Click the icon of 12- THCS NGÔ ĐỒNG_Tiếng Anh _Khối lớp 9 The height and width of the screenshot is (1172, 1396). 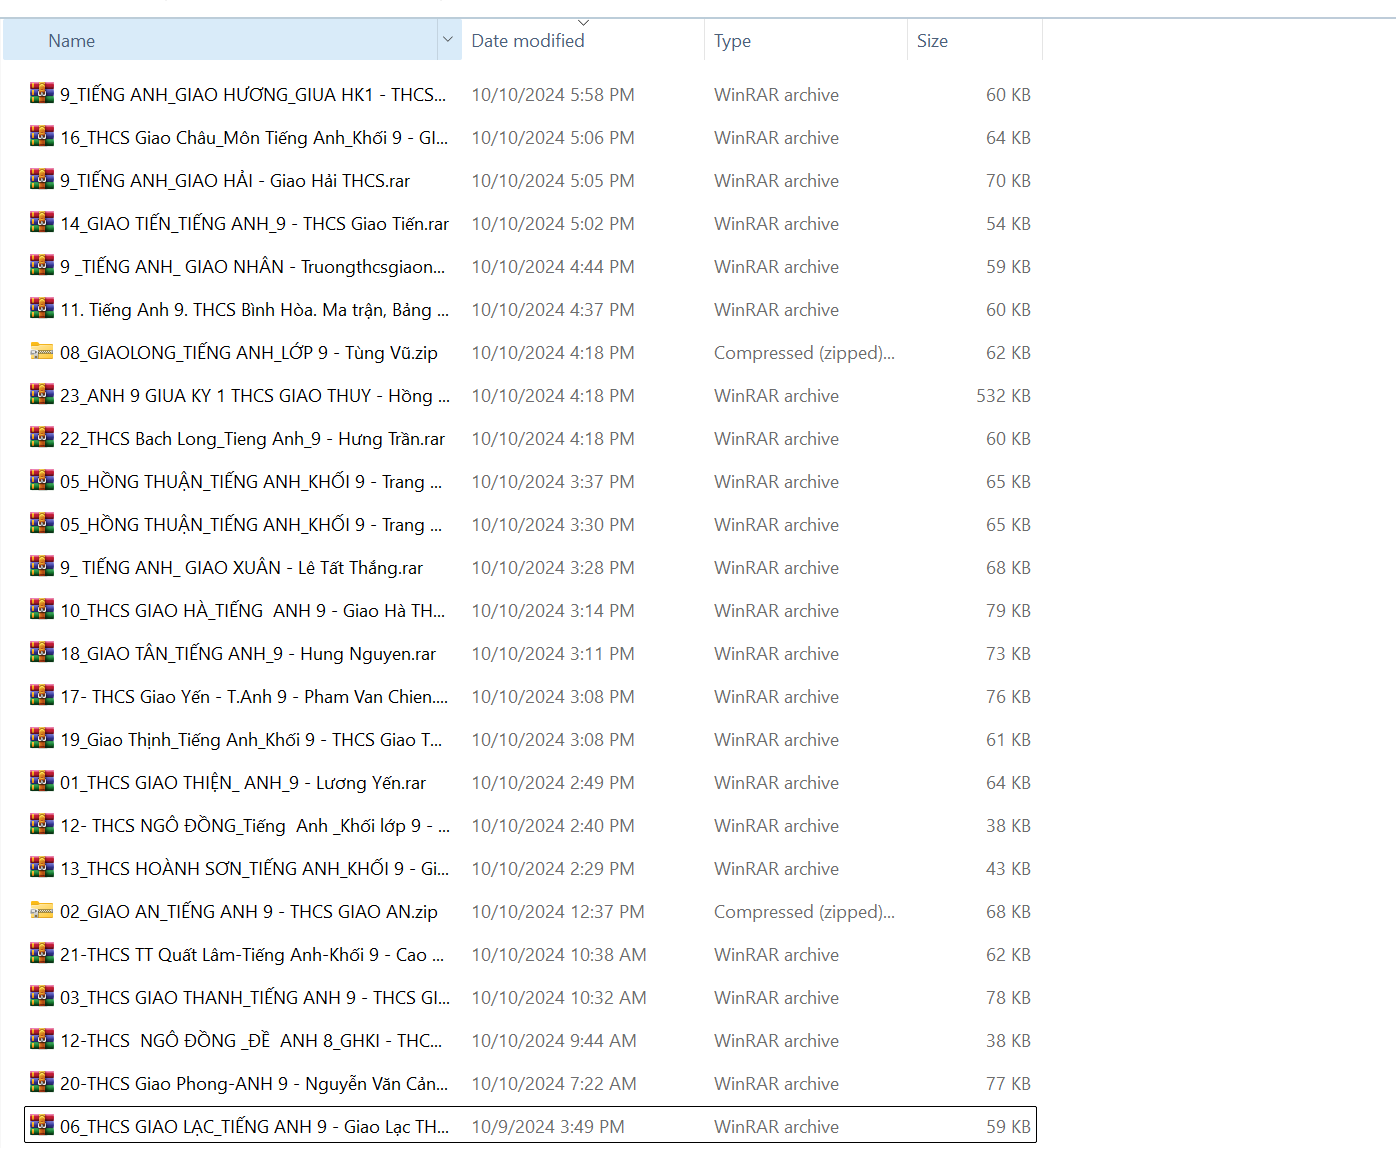point(42,824)
